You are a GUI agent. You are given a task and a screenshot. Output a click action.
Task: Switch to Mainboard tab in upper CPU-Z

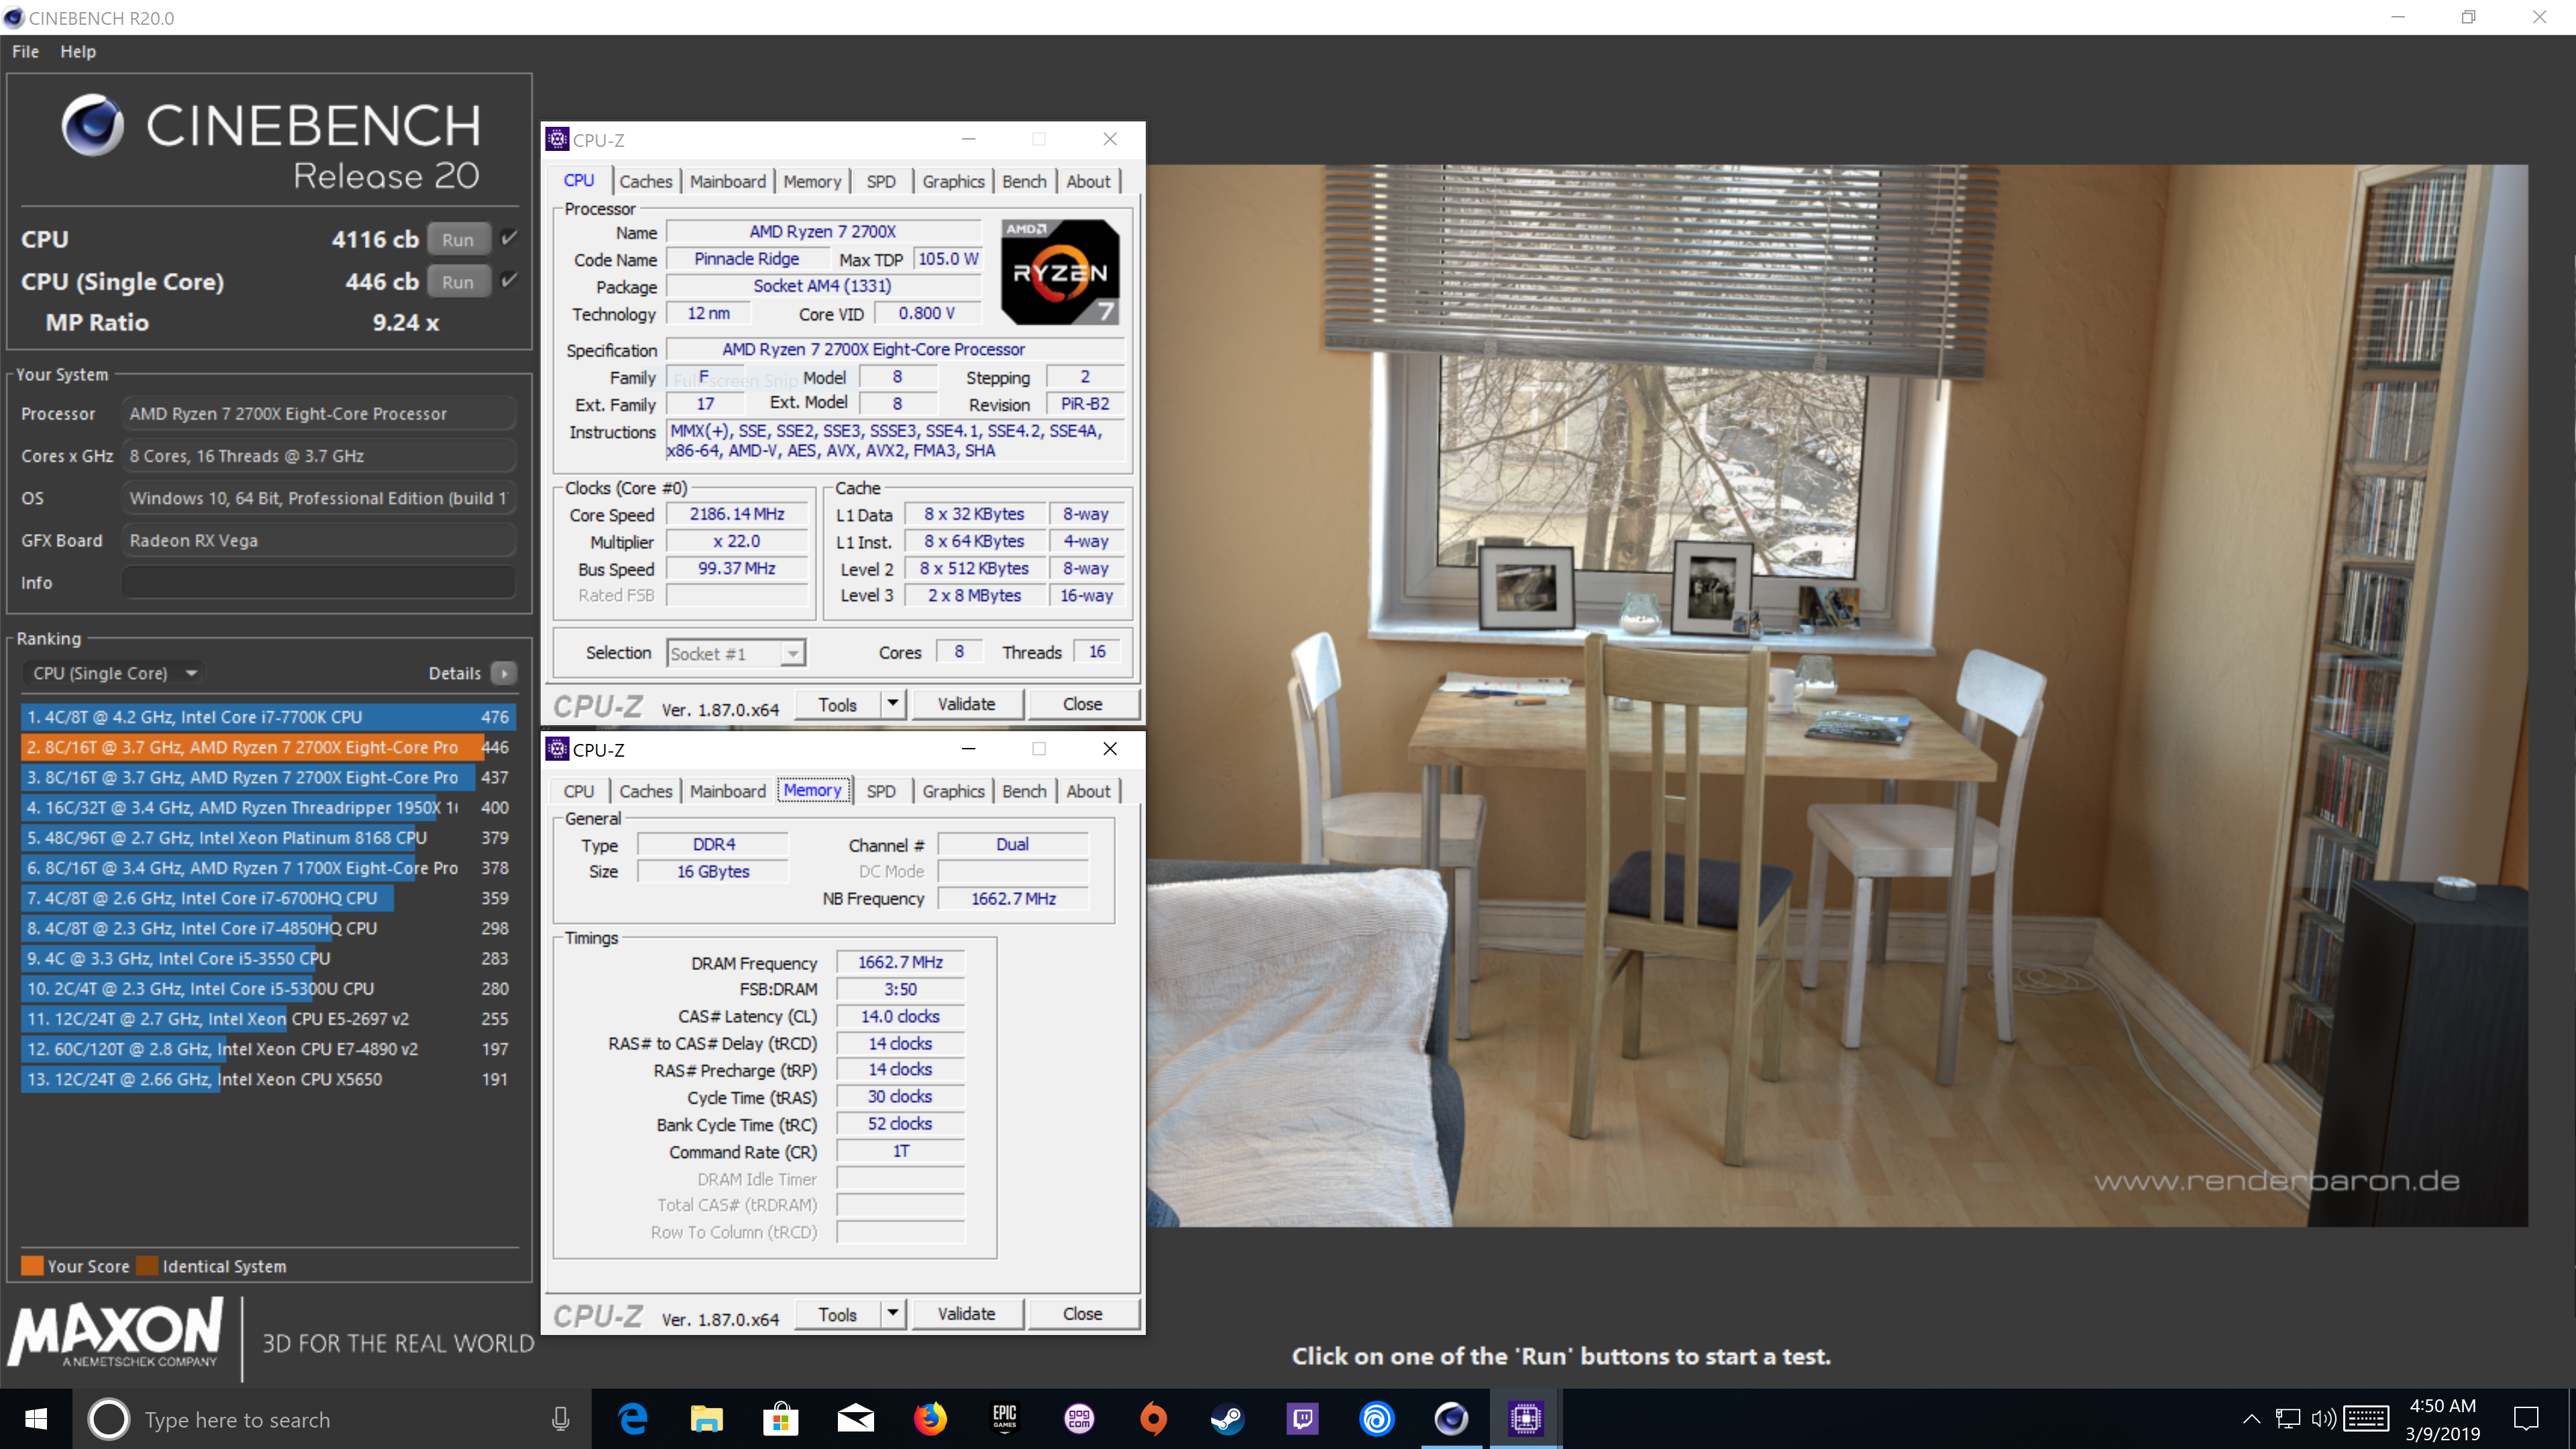click(727, 181)
